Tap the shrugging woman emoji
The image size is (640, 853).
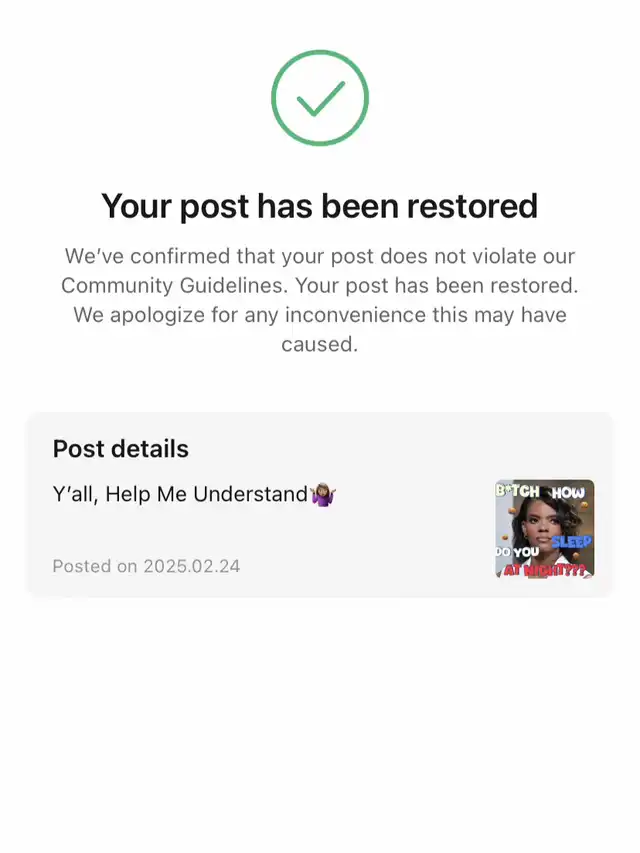[x=322, y=494]
